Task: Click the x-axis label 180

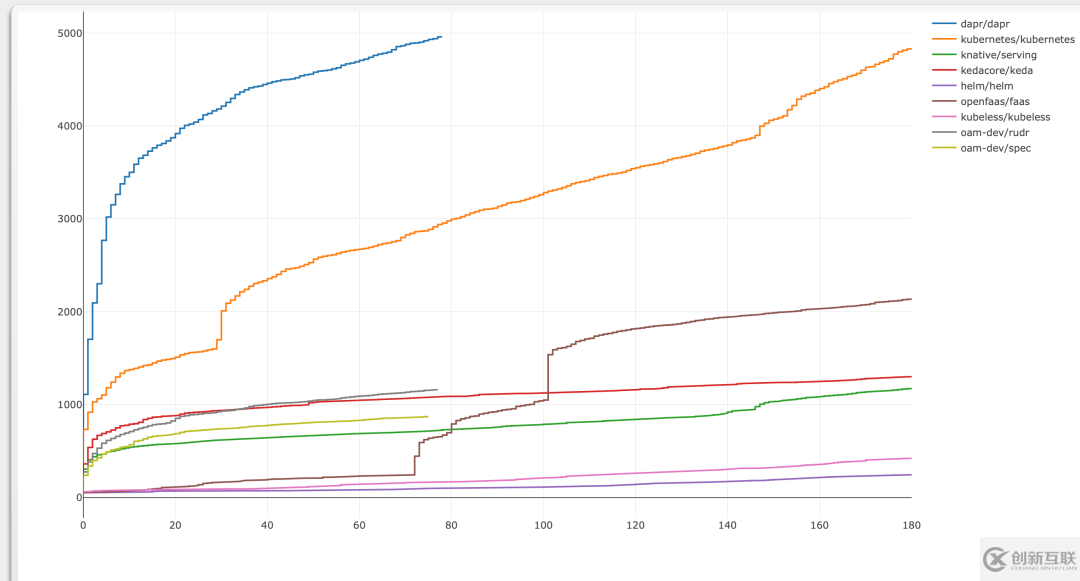Action: tap(911, 525)
